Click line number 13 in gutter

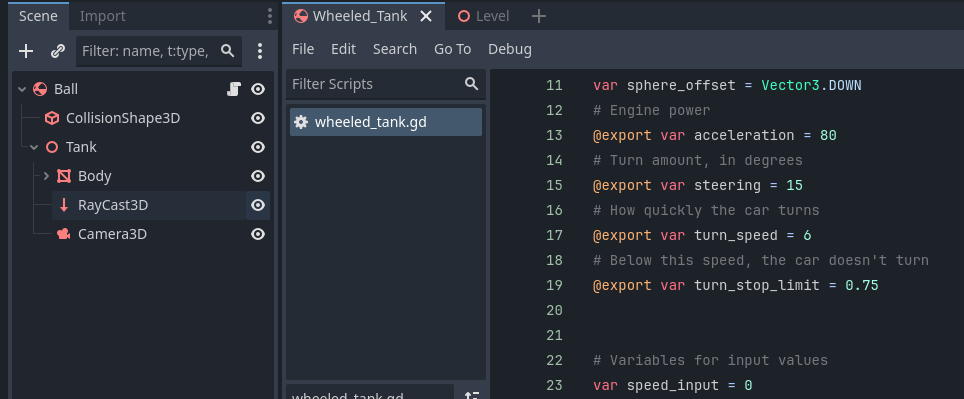click(x=554, y=135)
